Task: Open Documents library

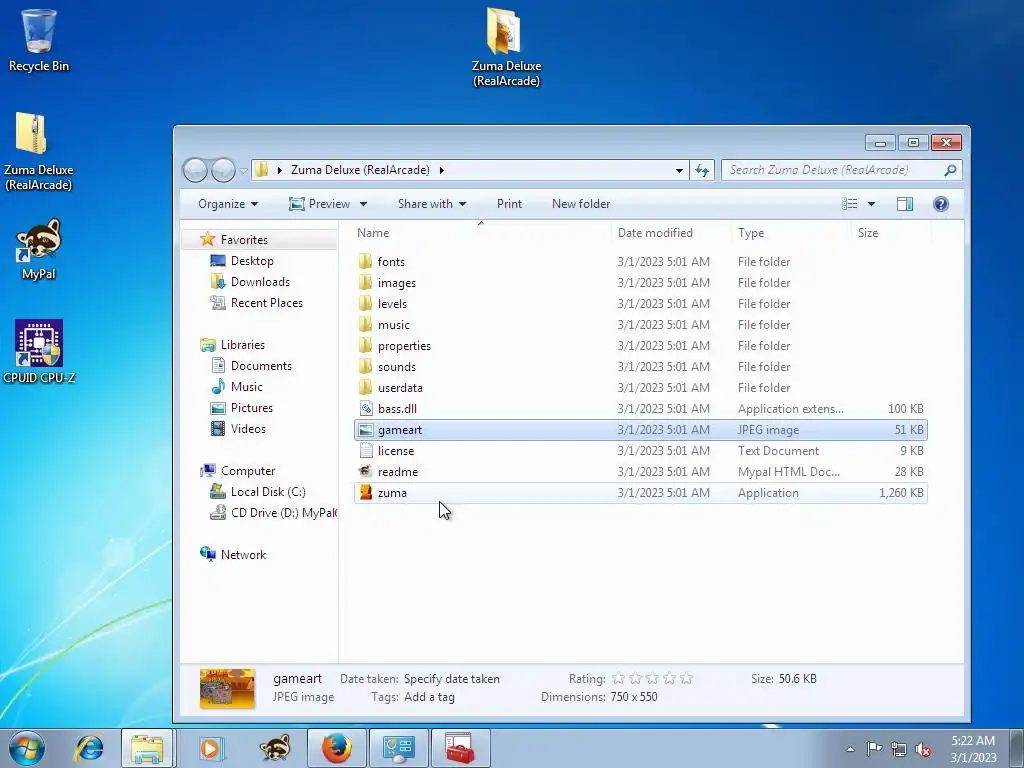Action: 261,366
